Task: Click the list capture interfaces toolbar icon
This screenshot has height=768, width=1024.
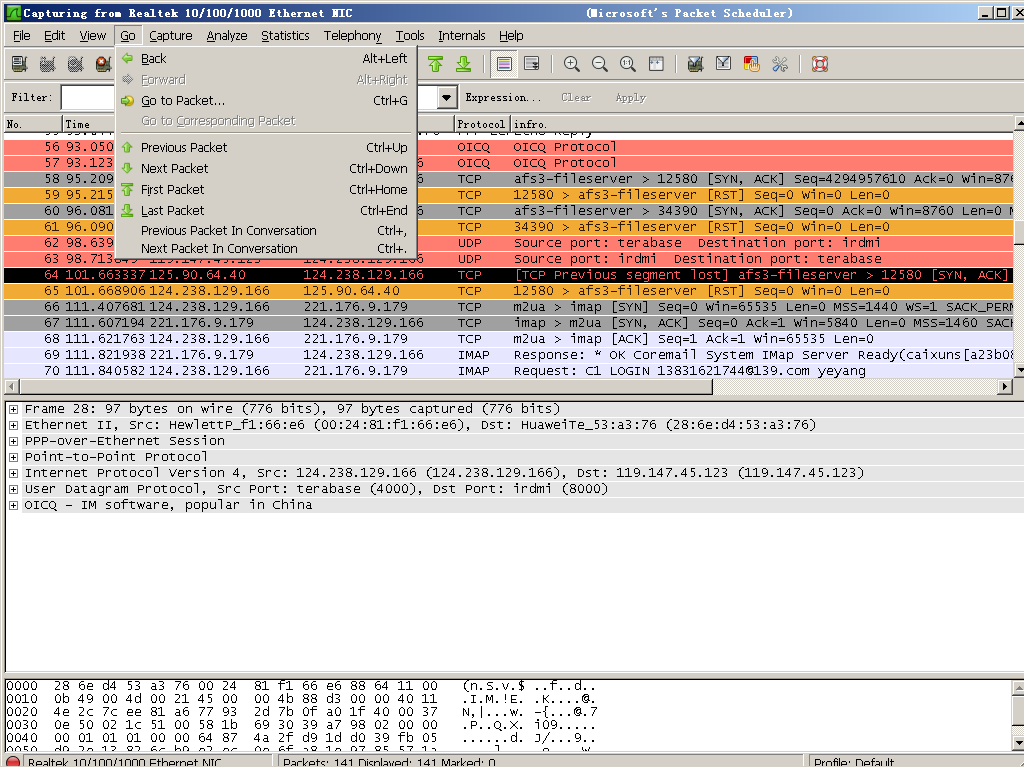Action: [x=20, y=64]
